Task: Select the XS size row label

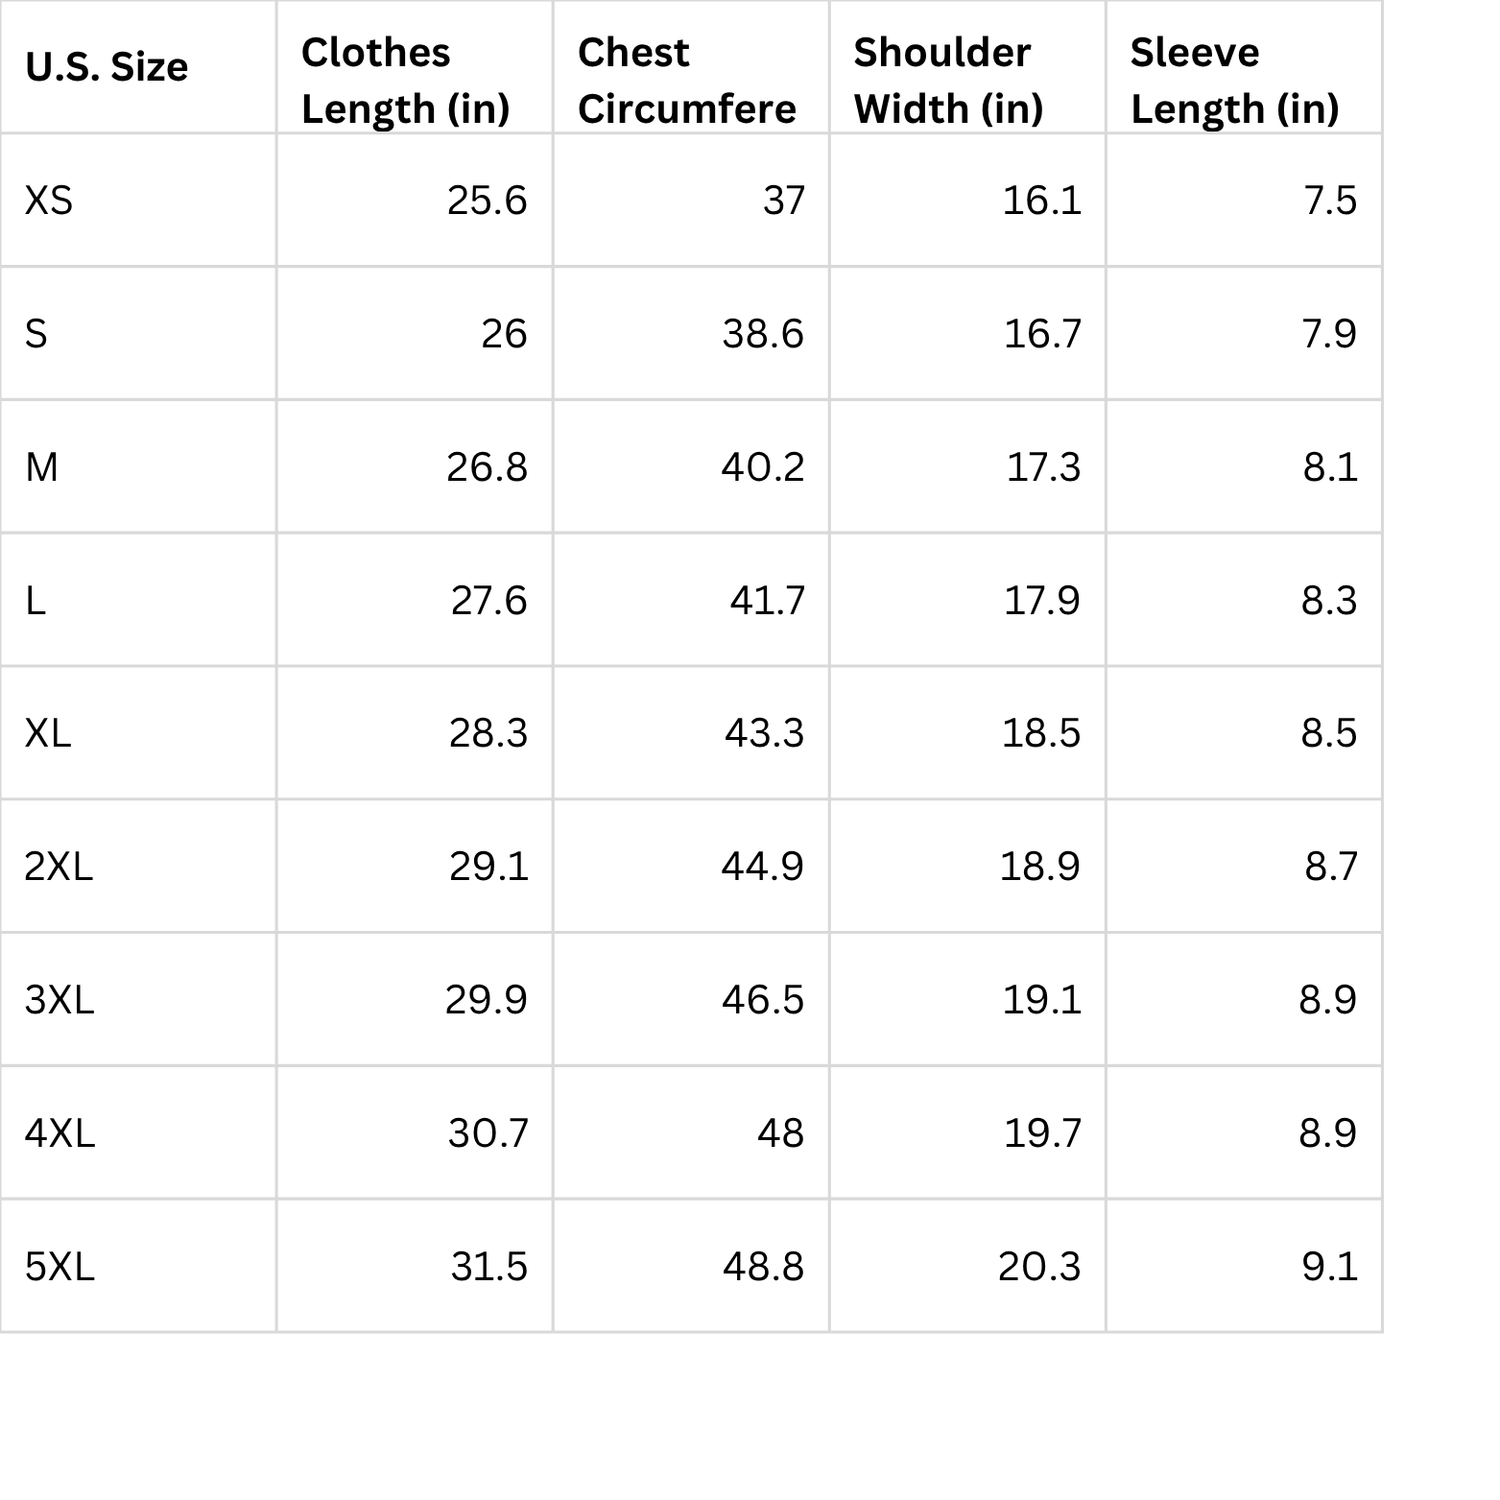Action: (x=138, y=200)
